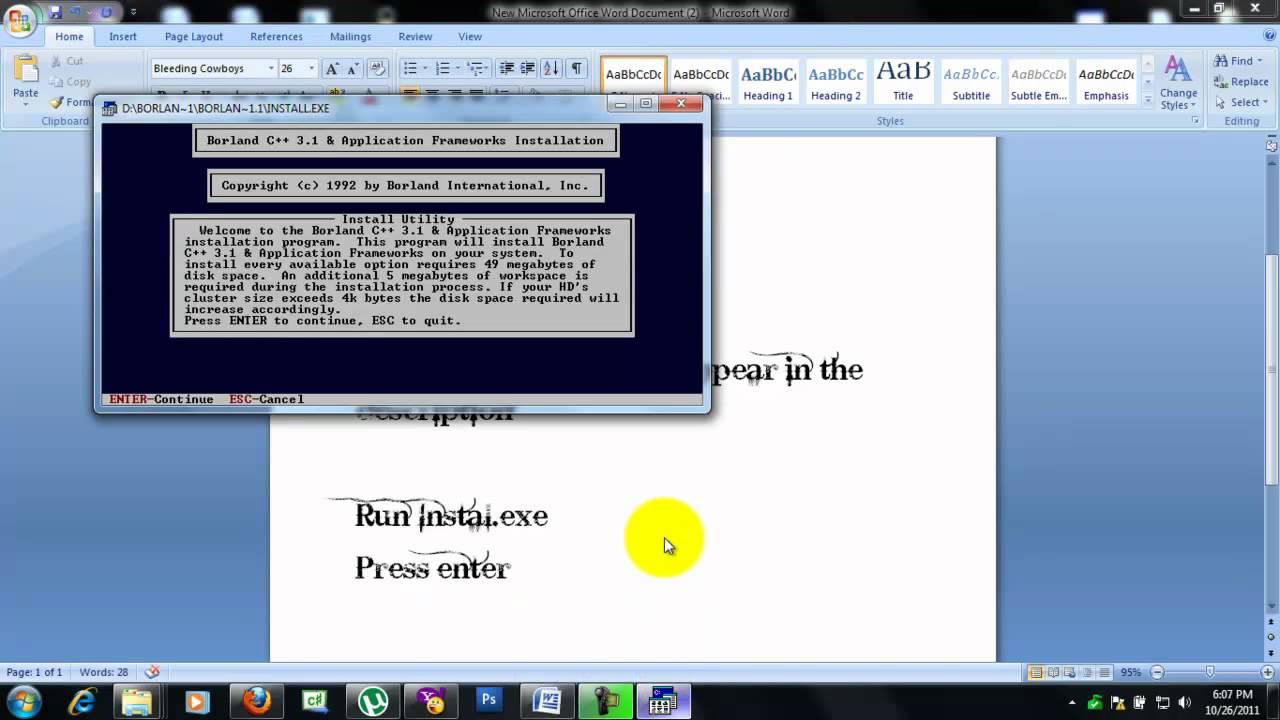Sort paragraphs alphabetically icon

tap(551, 68)
